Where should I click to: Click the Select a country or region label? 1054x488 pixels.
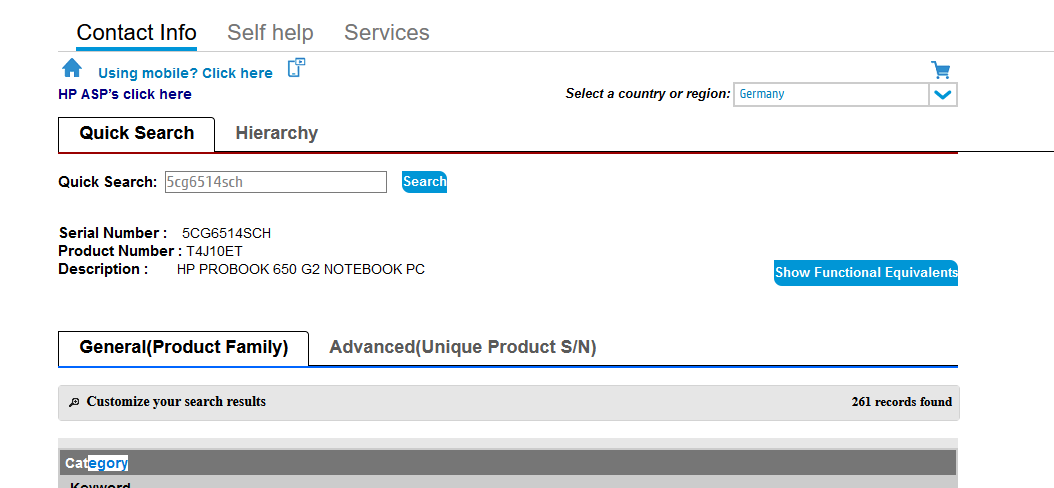point(648,94)
